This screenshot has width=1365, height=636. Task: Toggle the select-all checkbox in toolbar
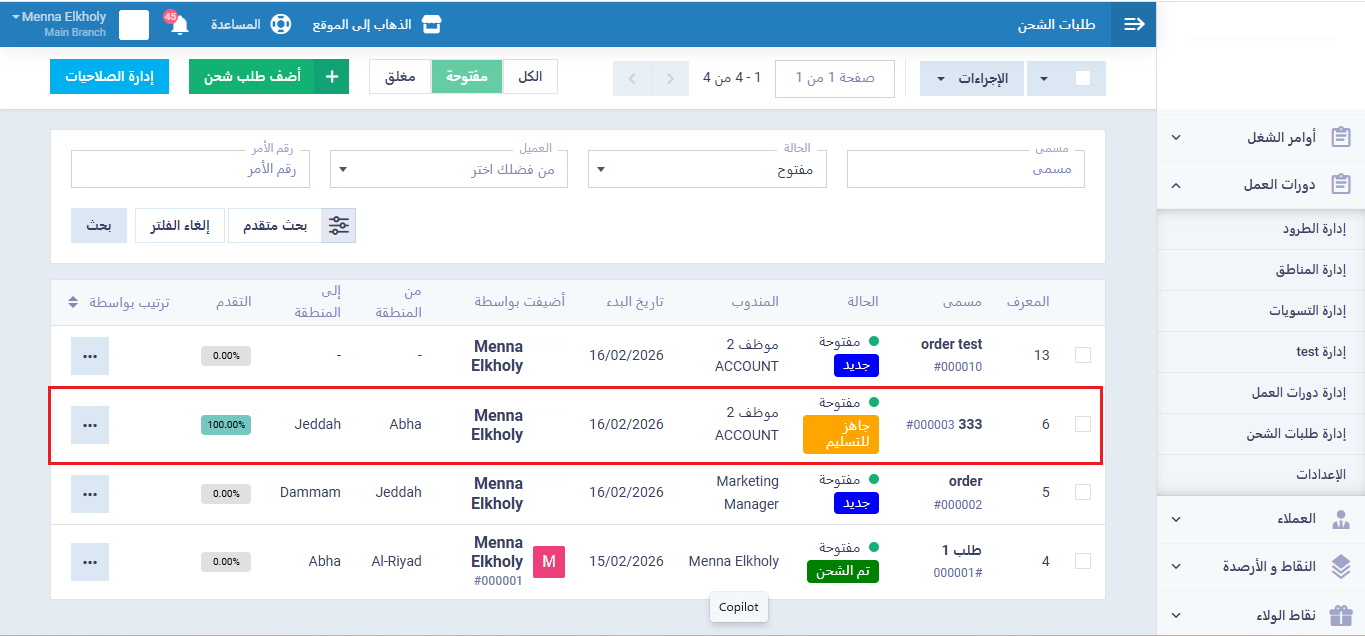(x=1083, y=78)
